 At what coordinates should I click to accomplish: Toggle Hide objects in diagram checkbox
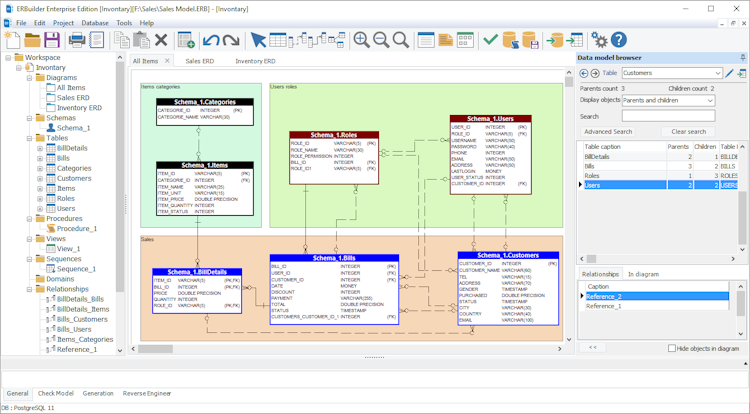click(672, 349)
